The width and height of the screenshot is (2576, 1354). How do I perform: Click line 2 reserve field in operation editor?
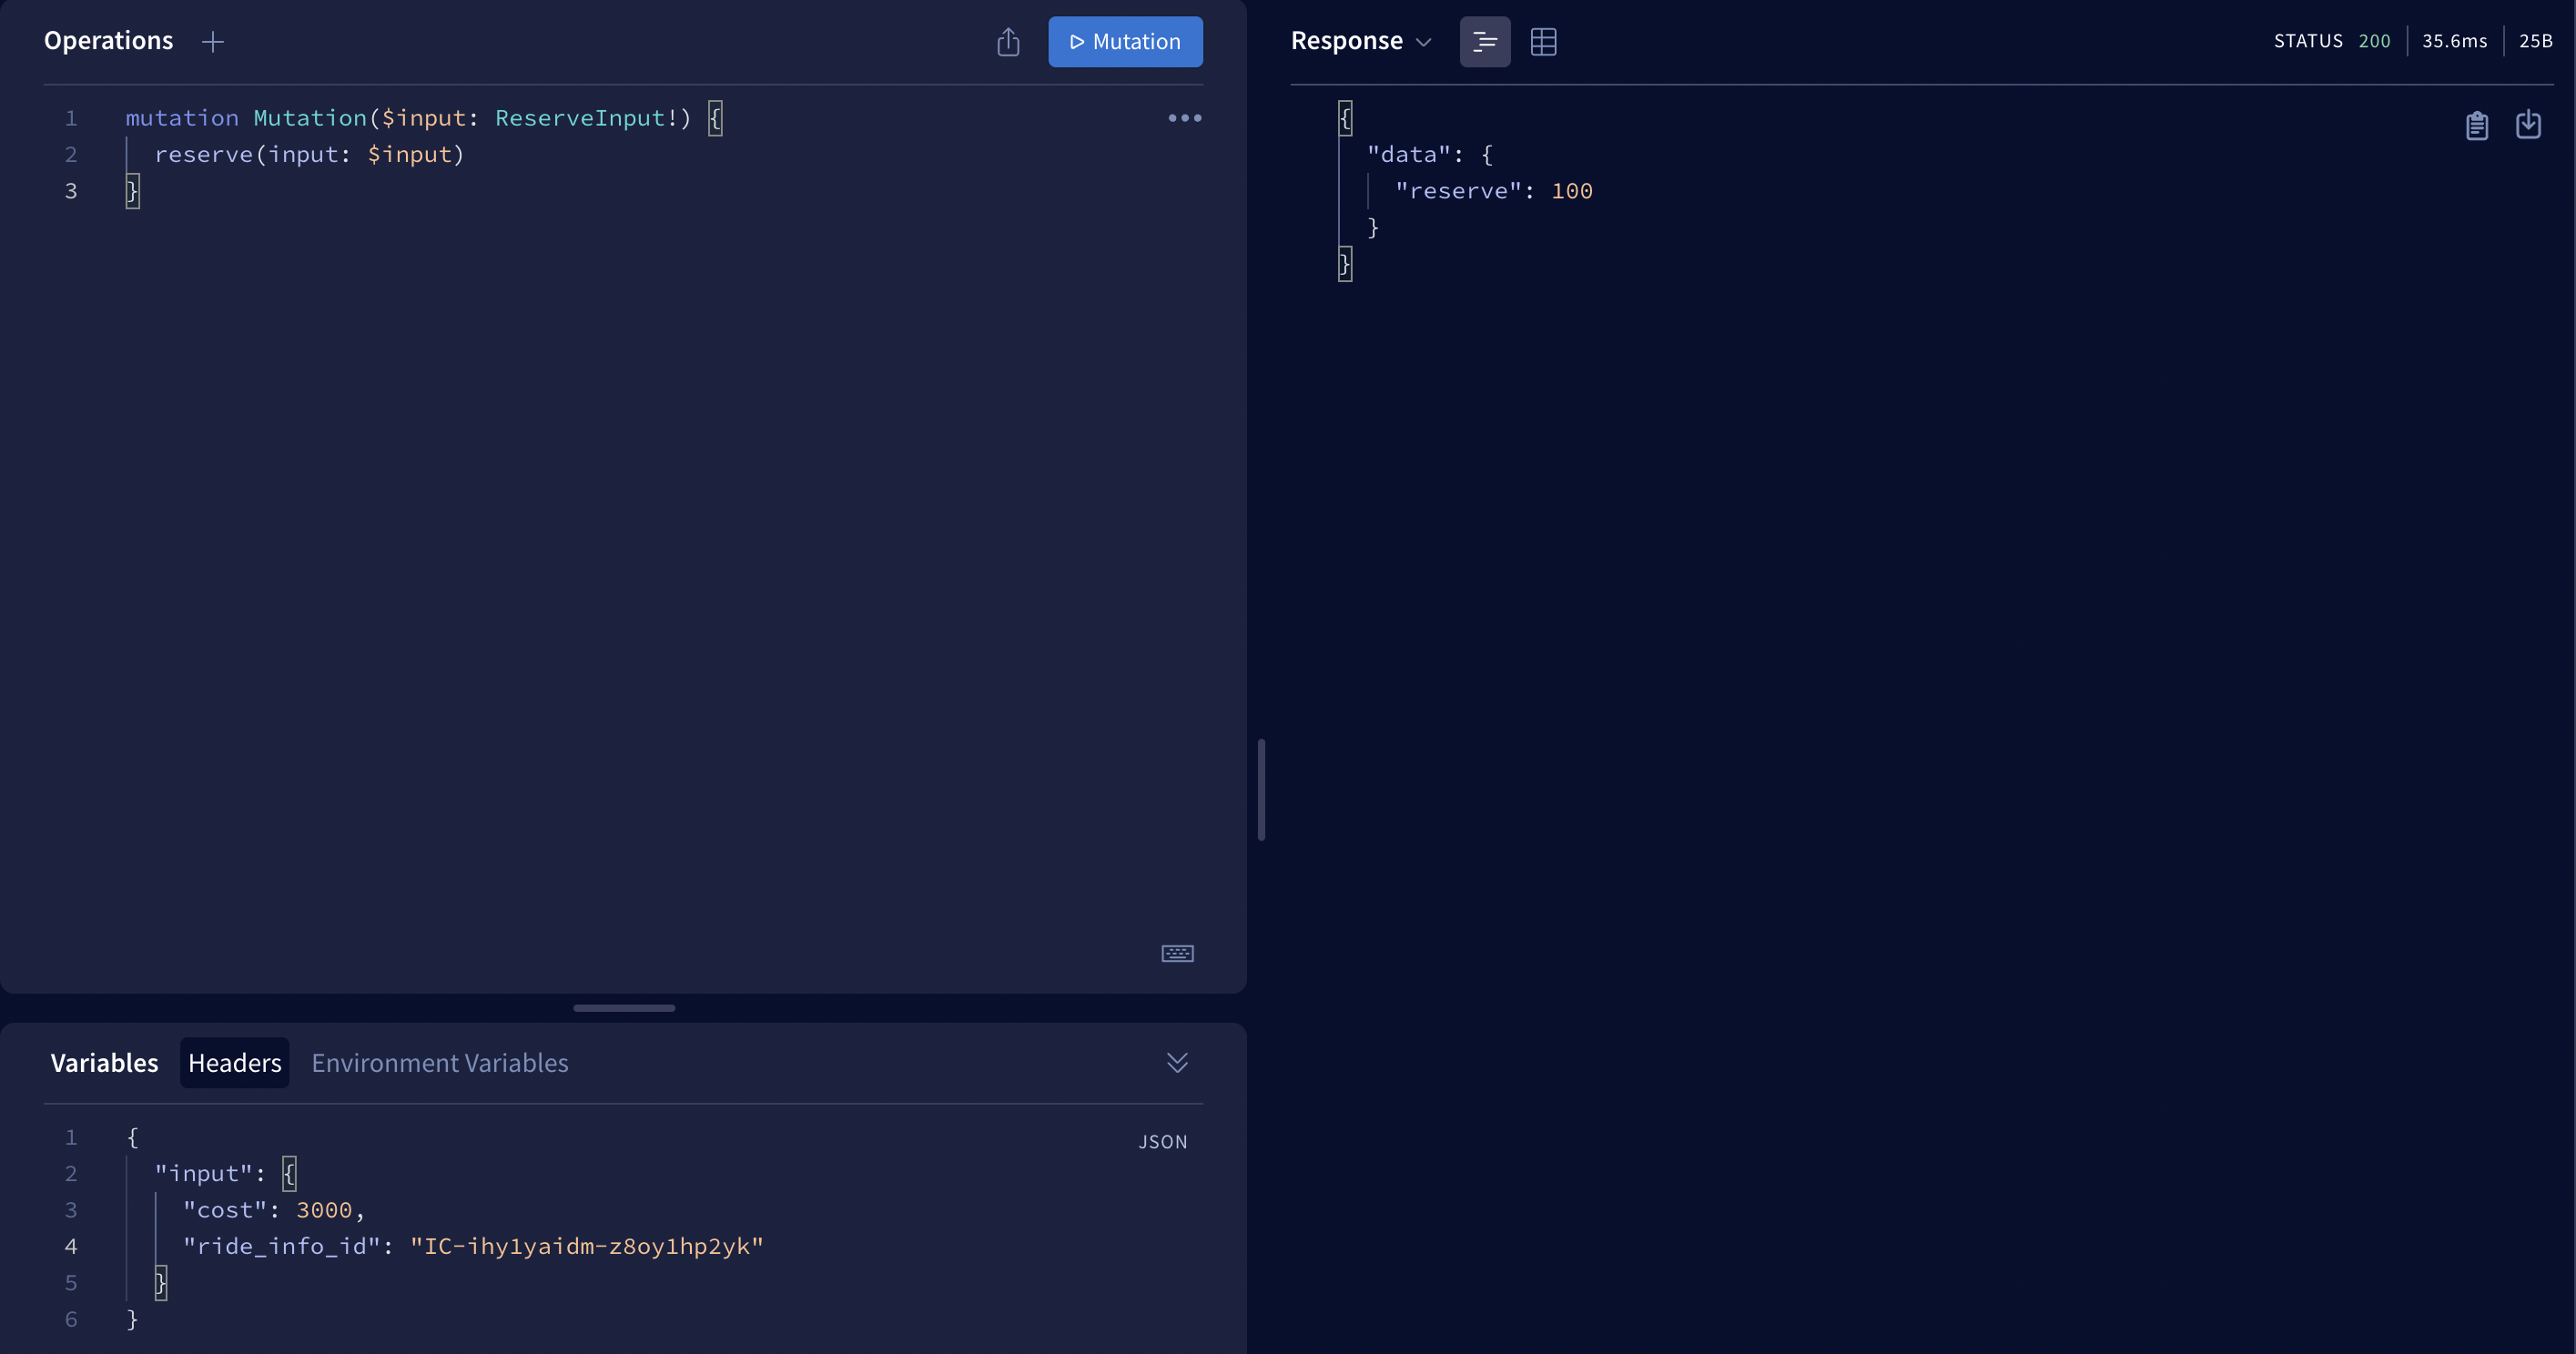pos(204,154)
